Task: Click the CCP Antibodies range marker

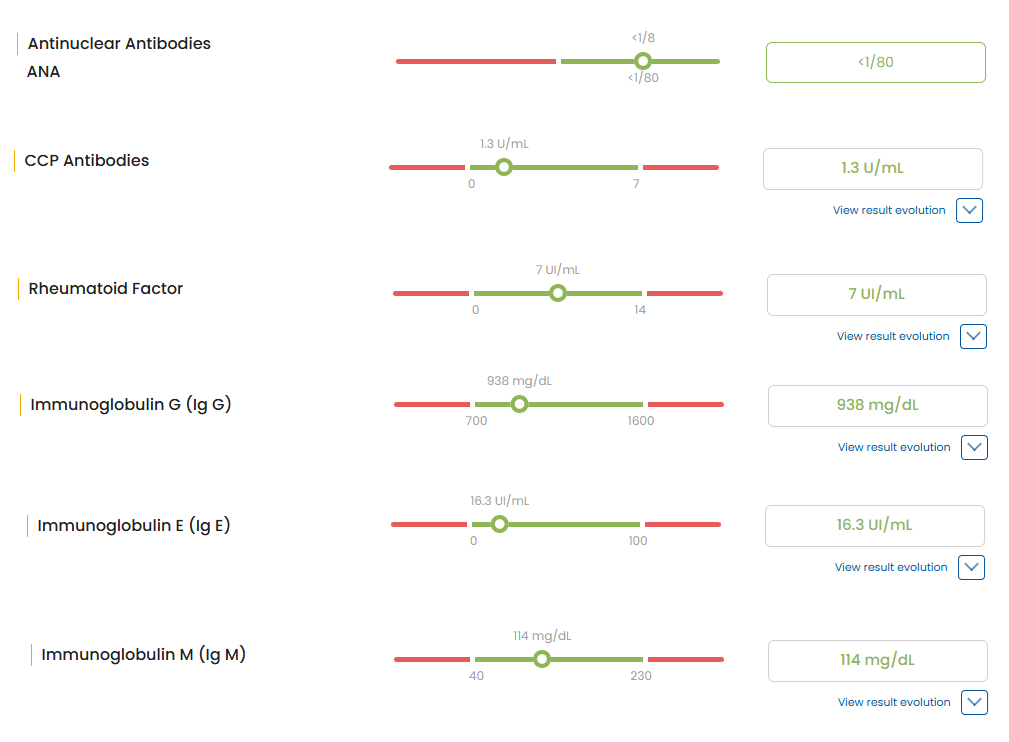Action: 504,167
